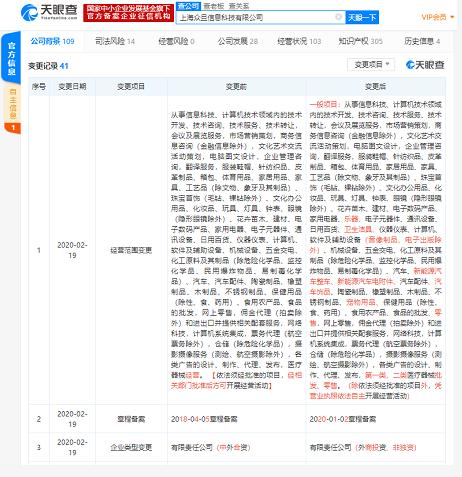Clear the search box with the X icon
462x477 pixels.
pos(338,17)
